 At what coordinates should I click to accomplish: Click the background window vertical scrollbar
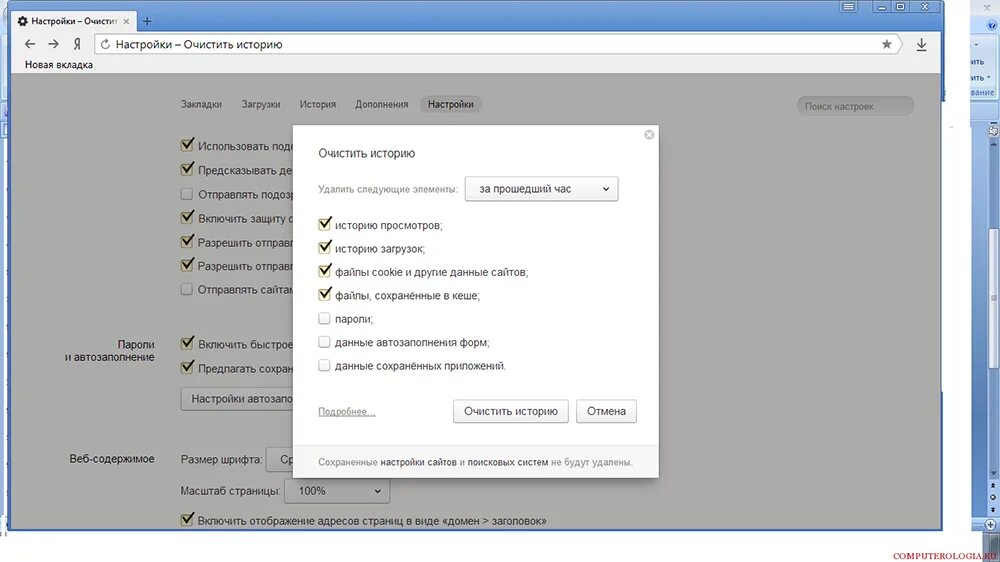point(993,300)
